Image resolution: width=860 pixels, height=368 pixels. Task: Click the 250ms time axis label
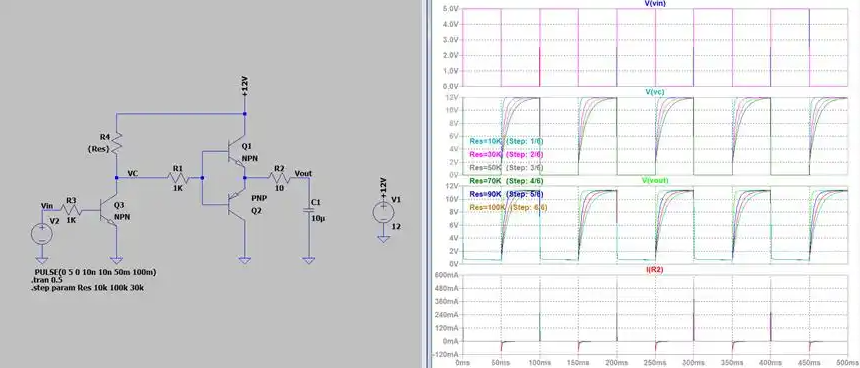[655, 363]
